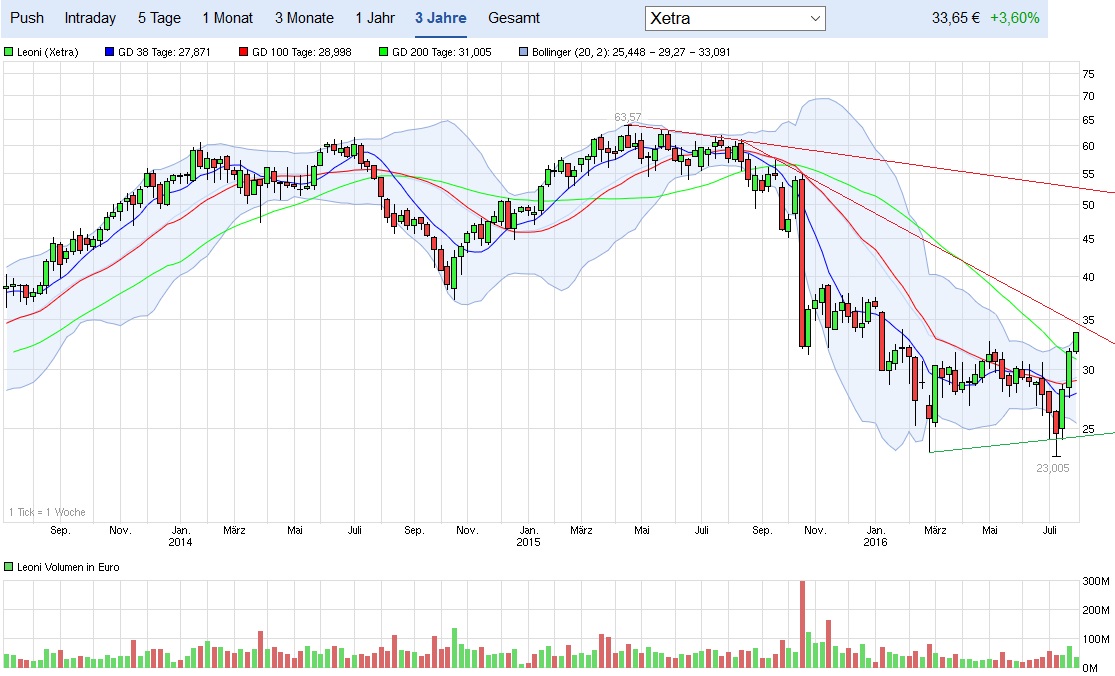Image resolution: width=1115 pixels, height=676 pixels.
Task: Select the Intraday time range tab
Action: coord(90,18)
